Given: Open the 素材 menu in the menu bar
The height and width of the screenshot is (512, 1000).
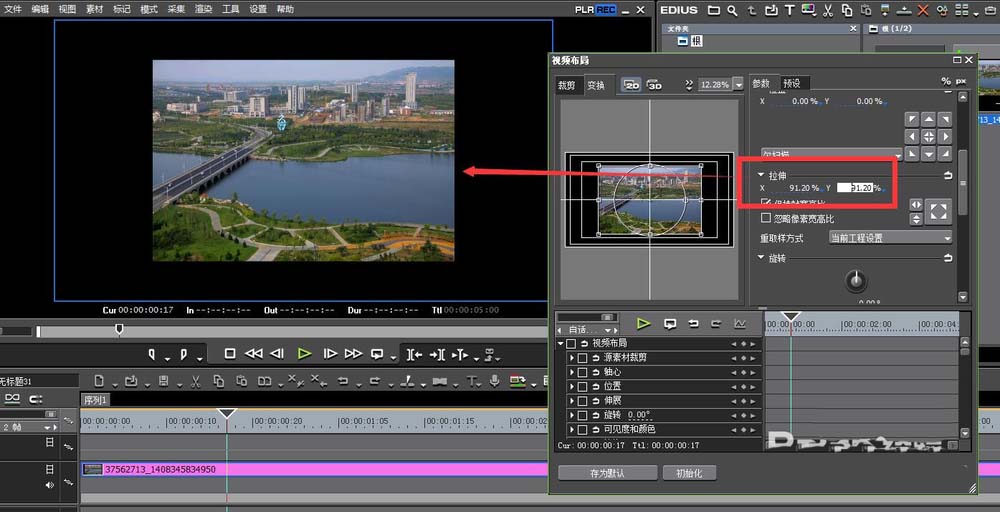Looking at the screenshot, I should 95,9.
